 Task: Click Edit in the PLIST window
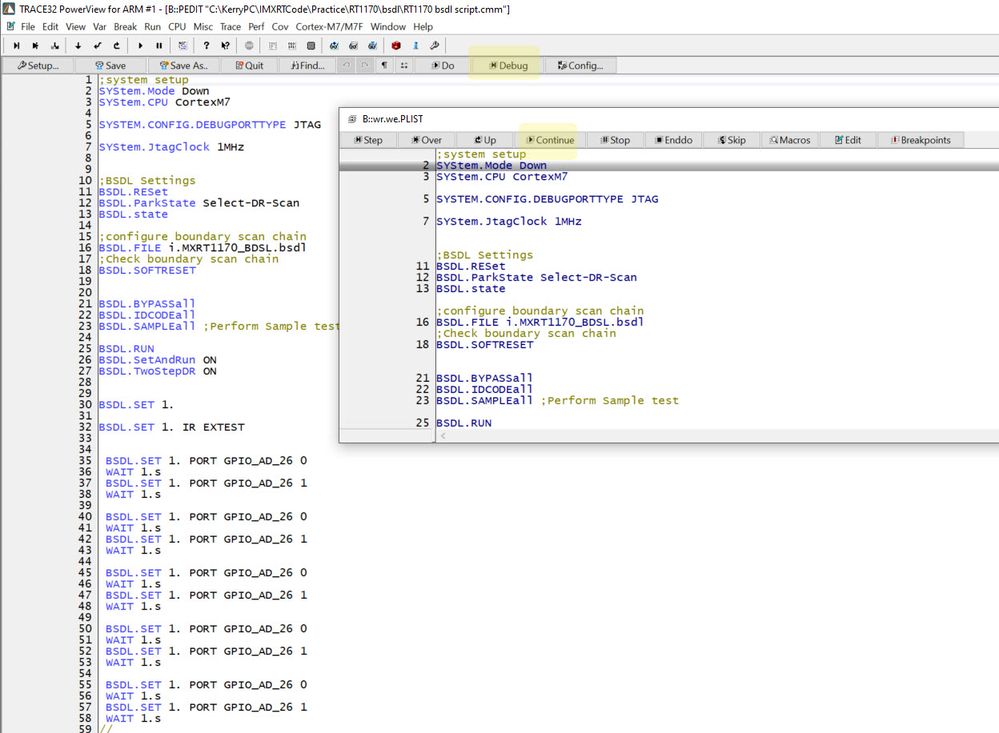click(x=848, y=140)
